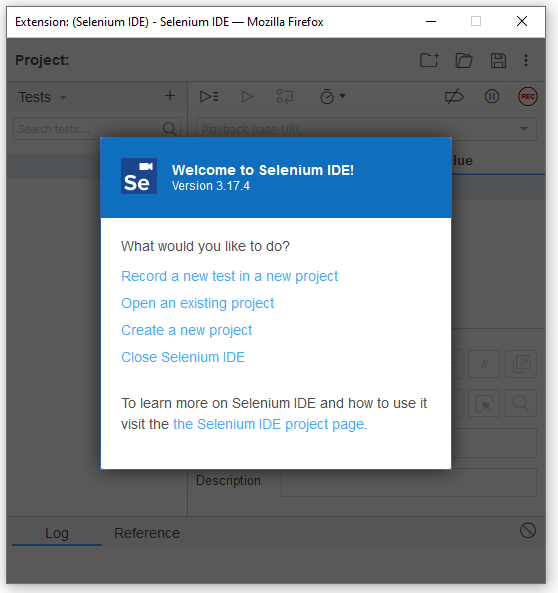Click search tests magnifier icon
558x593 pixels.
pyautogui.click(x=169, y=129)
